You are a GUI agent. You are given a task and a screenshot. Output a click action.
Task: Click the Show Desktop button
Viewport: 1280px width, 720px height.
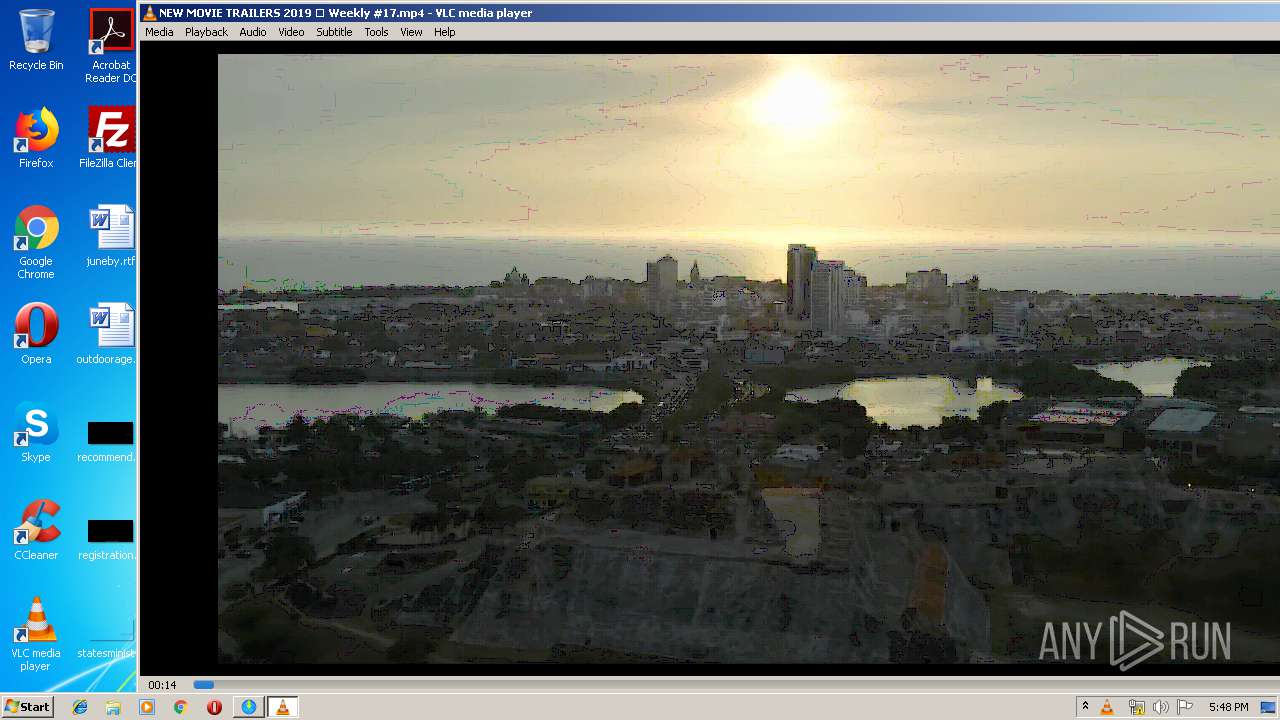click(1268, 707)
